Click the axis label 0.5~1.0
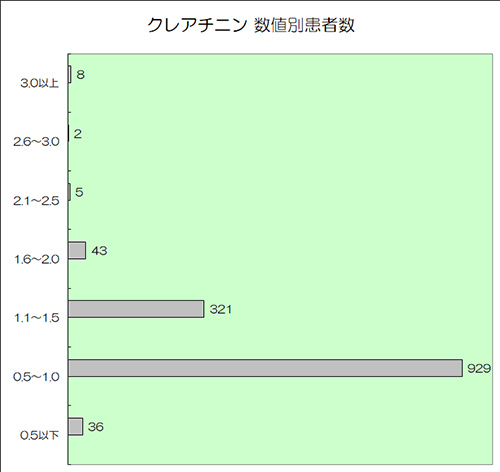Viewport: 500px width, 472px height. click(x=36, y=377)
